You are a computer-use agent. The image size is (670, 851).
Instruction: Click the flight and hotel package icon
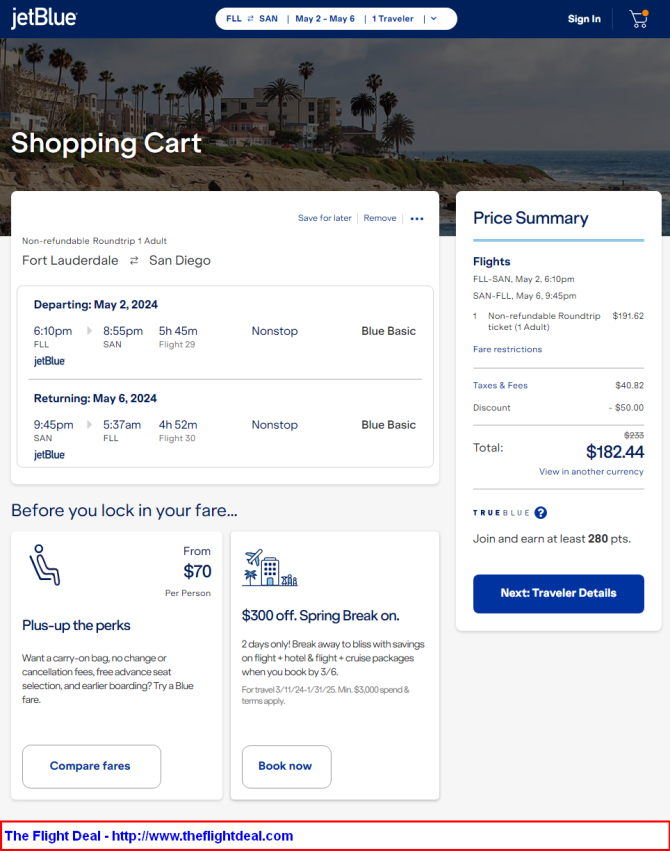[x=269, y=569]
